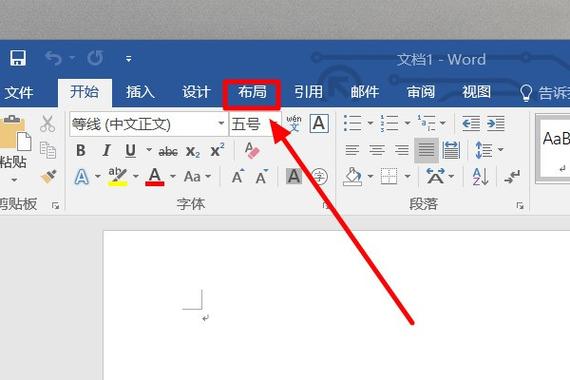Toggle subscript formatting
The image size is (570, 380).
point(193,151)
